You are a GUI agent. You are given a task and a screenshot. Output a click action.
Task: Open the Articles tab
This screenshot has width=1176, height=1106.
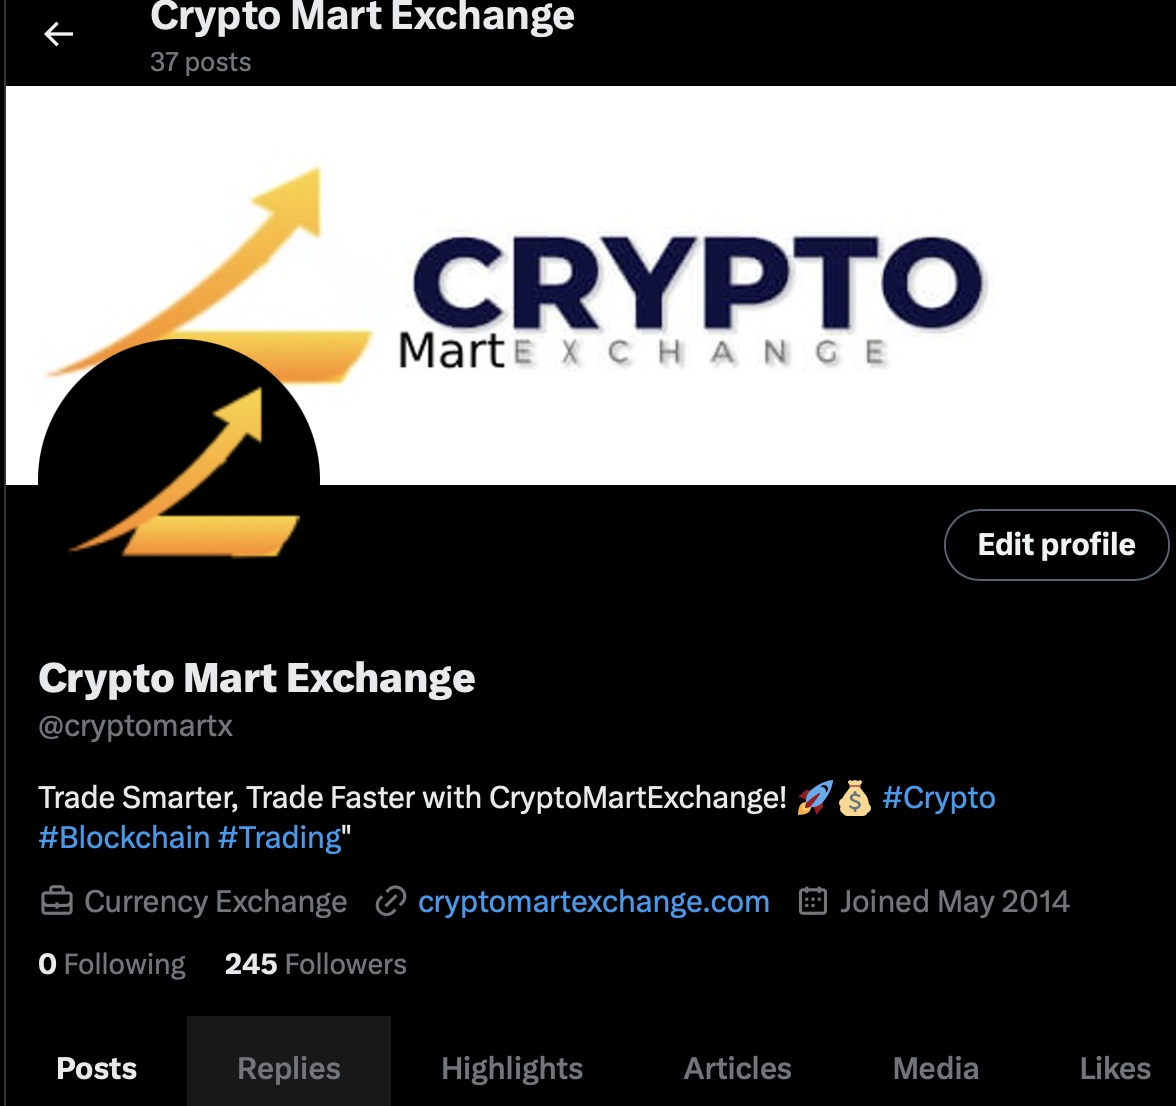click(737, 1068)
